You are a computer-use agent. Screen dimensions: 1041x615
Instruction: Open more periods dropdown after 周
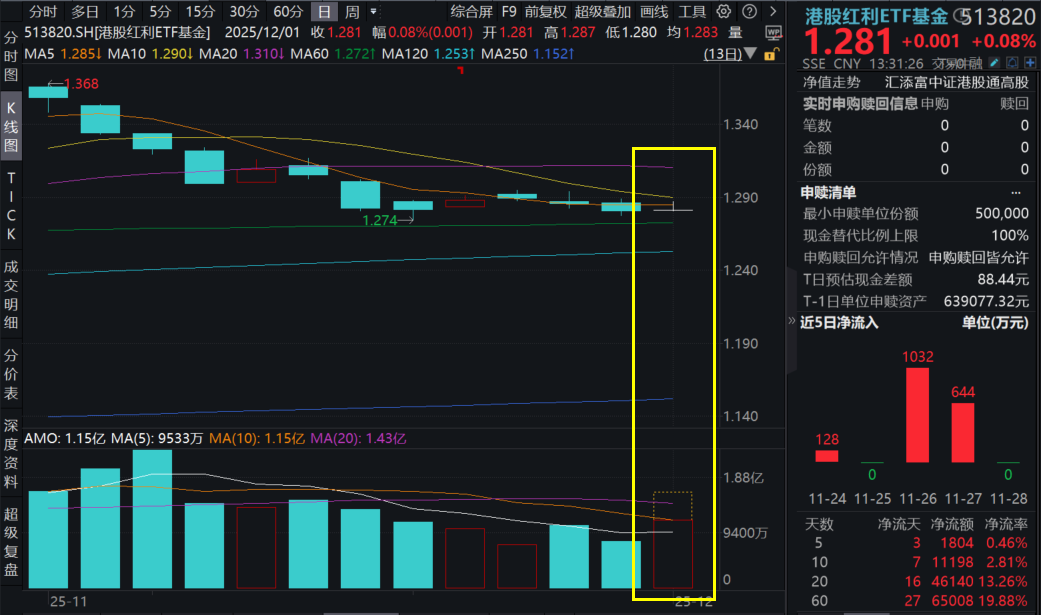point(374,12)
